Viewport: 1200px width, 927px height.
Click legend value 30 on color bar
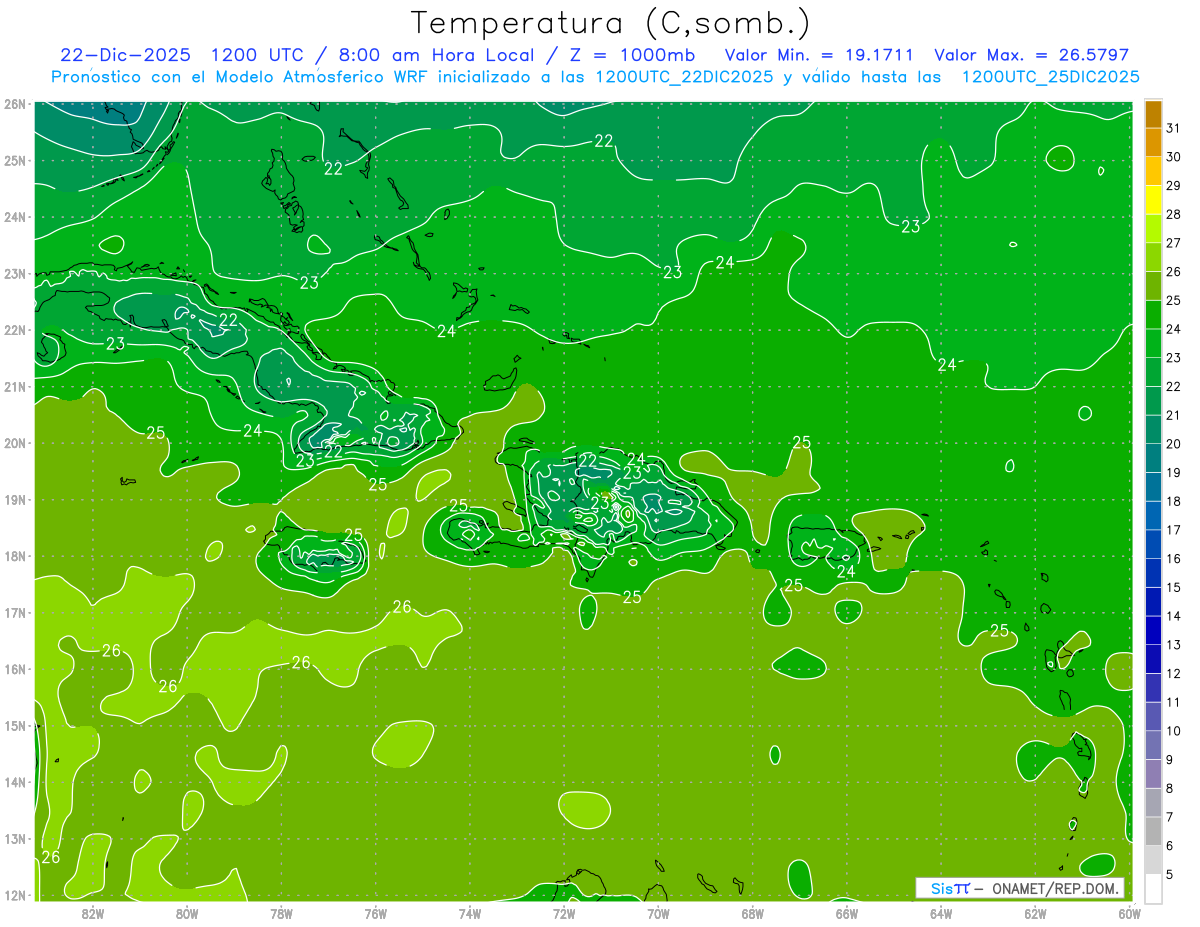[x=1173, y=157]
